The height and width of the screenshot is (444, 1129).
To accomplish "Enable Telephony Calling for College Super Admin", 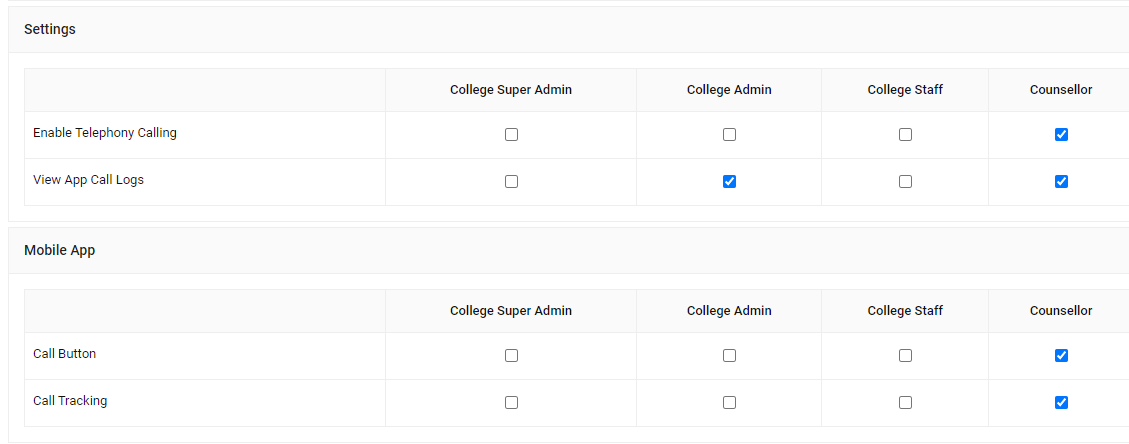I will click(511, 134).
